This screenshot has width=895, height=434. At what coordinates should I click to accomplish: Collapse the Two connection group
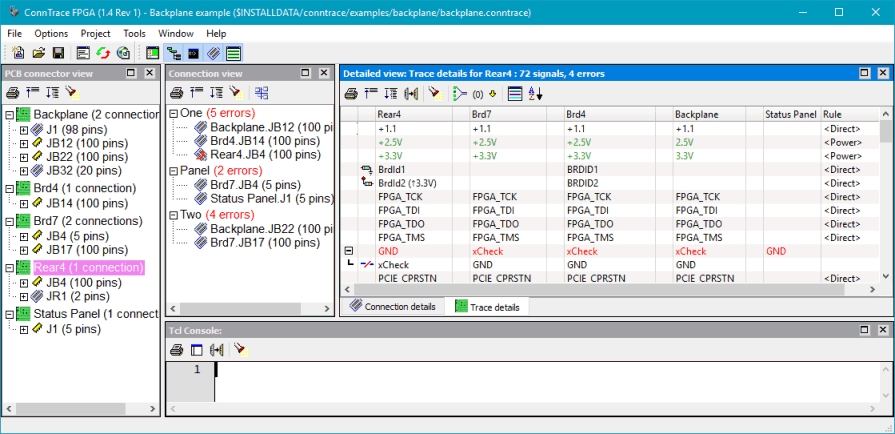click(x=174, y=215)
